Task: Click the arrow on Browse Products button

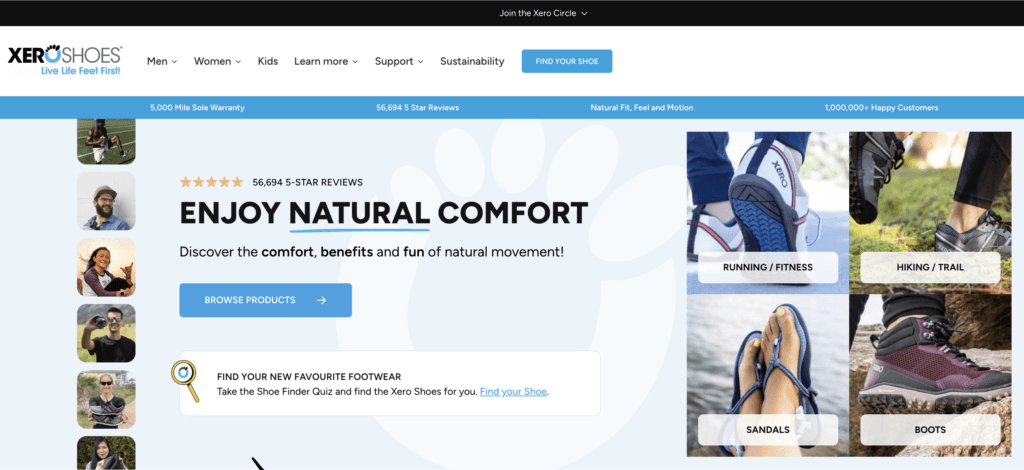Action: tap(321, 300)
